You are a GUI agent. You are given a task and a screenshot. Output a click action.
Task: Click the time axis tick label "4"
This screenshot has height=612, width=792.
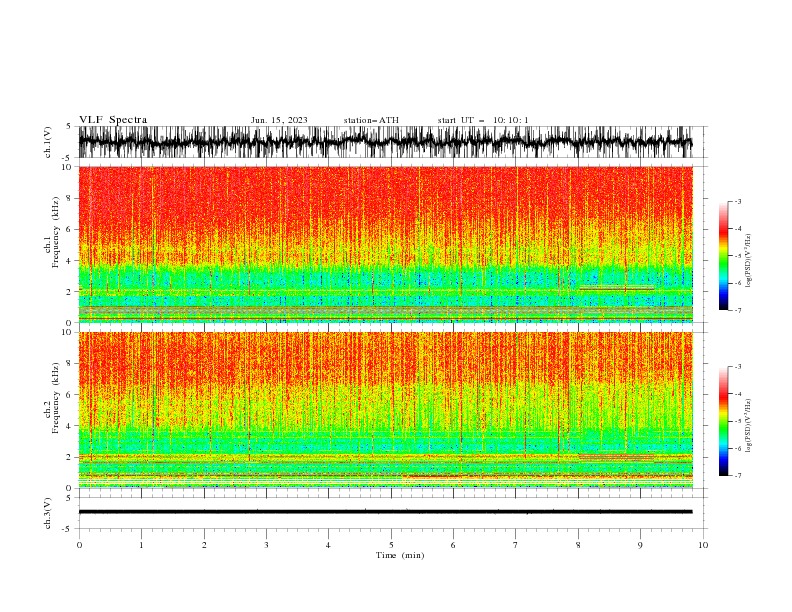328,545
